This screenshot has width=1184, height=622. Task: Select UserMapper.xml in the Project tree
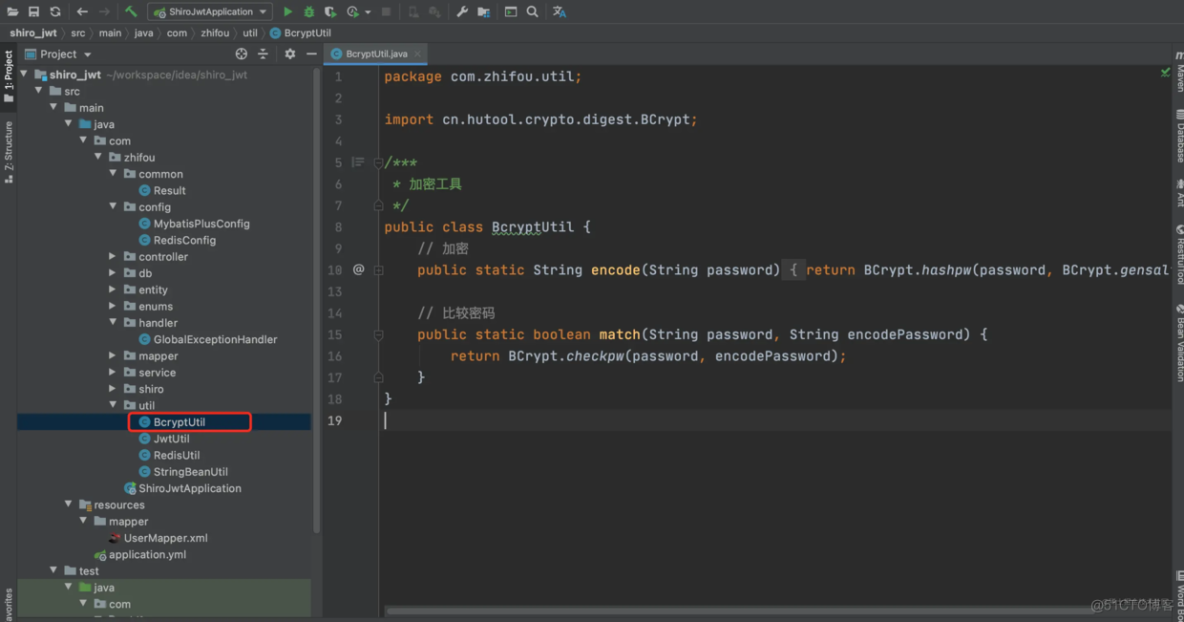(x=167, y=537)
